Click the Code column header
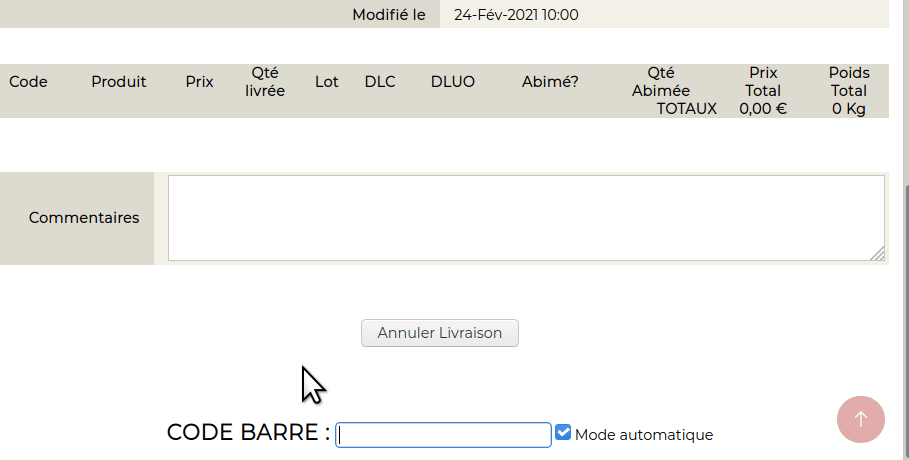The height and width of the screenshot is (460, 909). (x=28, y=82)
